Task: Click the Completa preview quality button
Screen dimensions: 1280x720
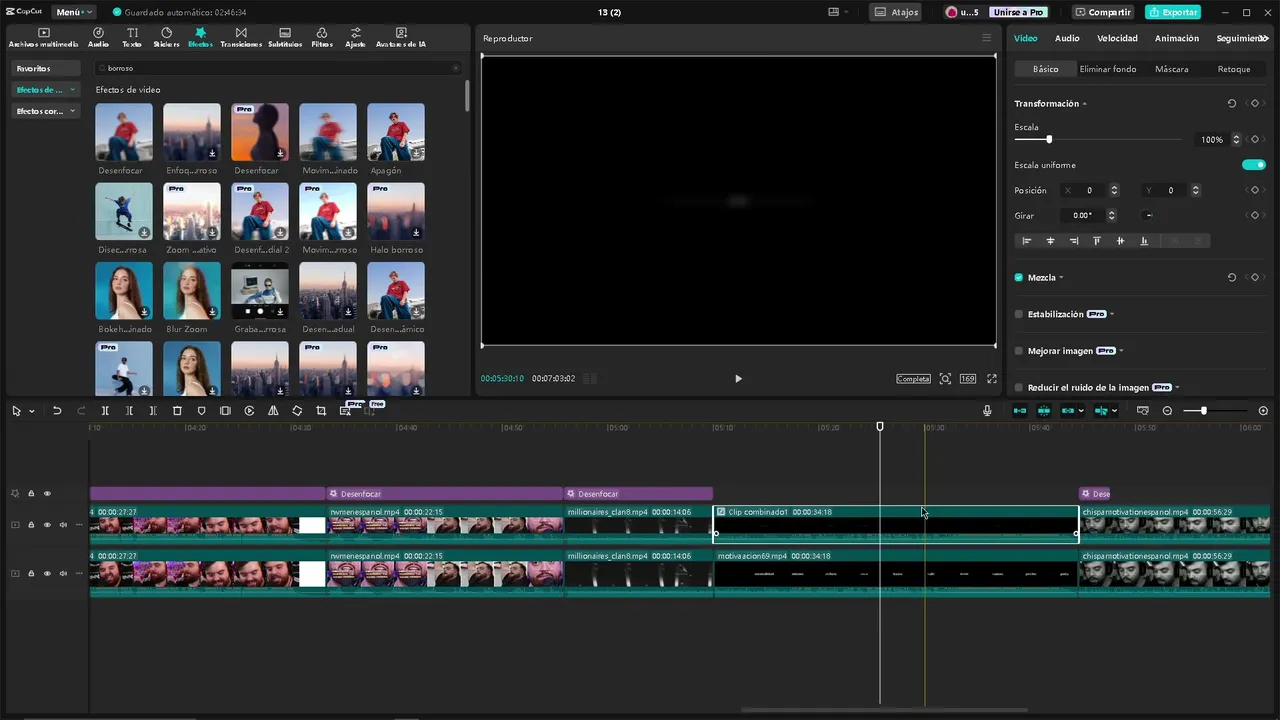Action: [x=913, y=379]
